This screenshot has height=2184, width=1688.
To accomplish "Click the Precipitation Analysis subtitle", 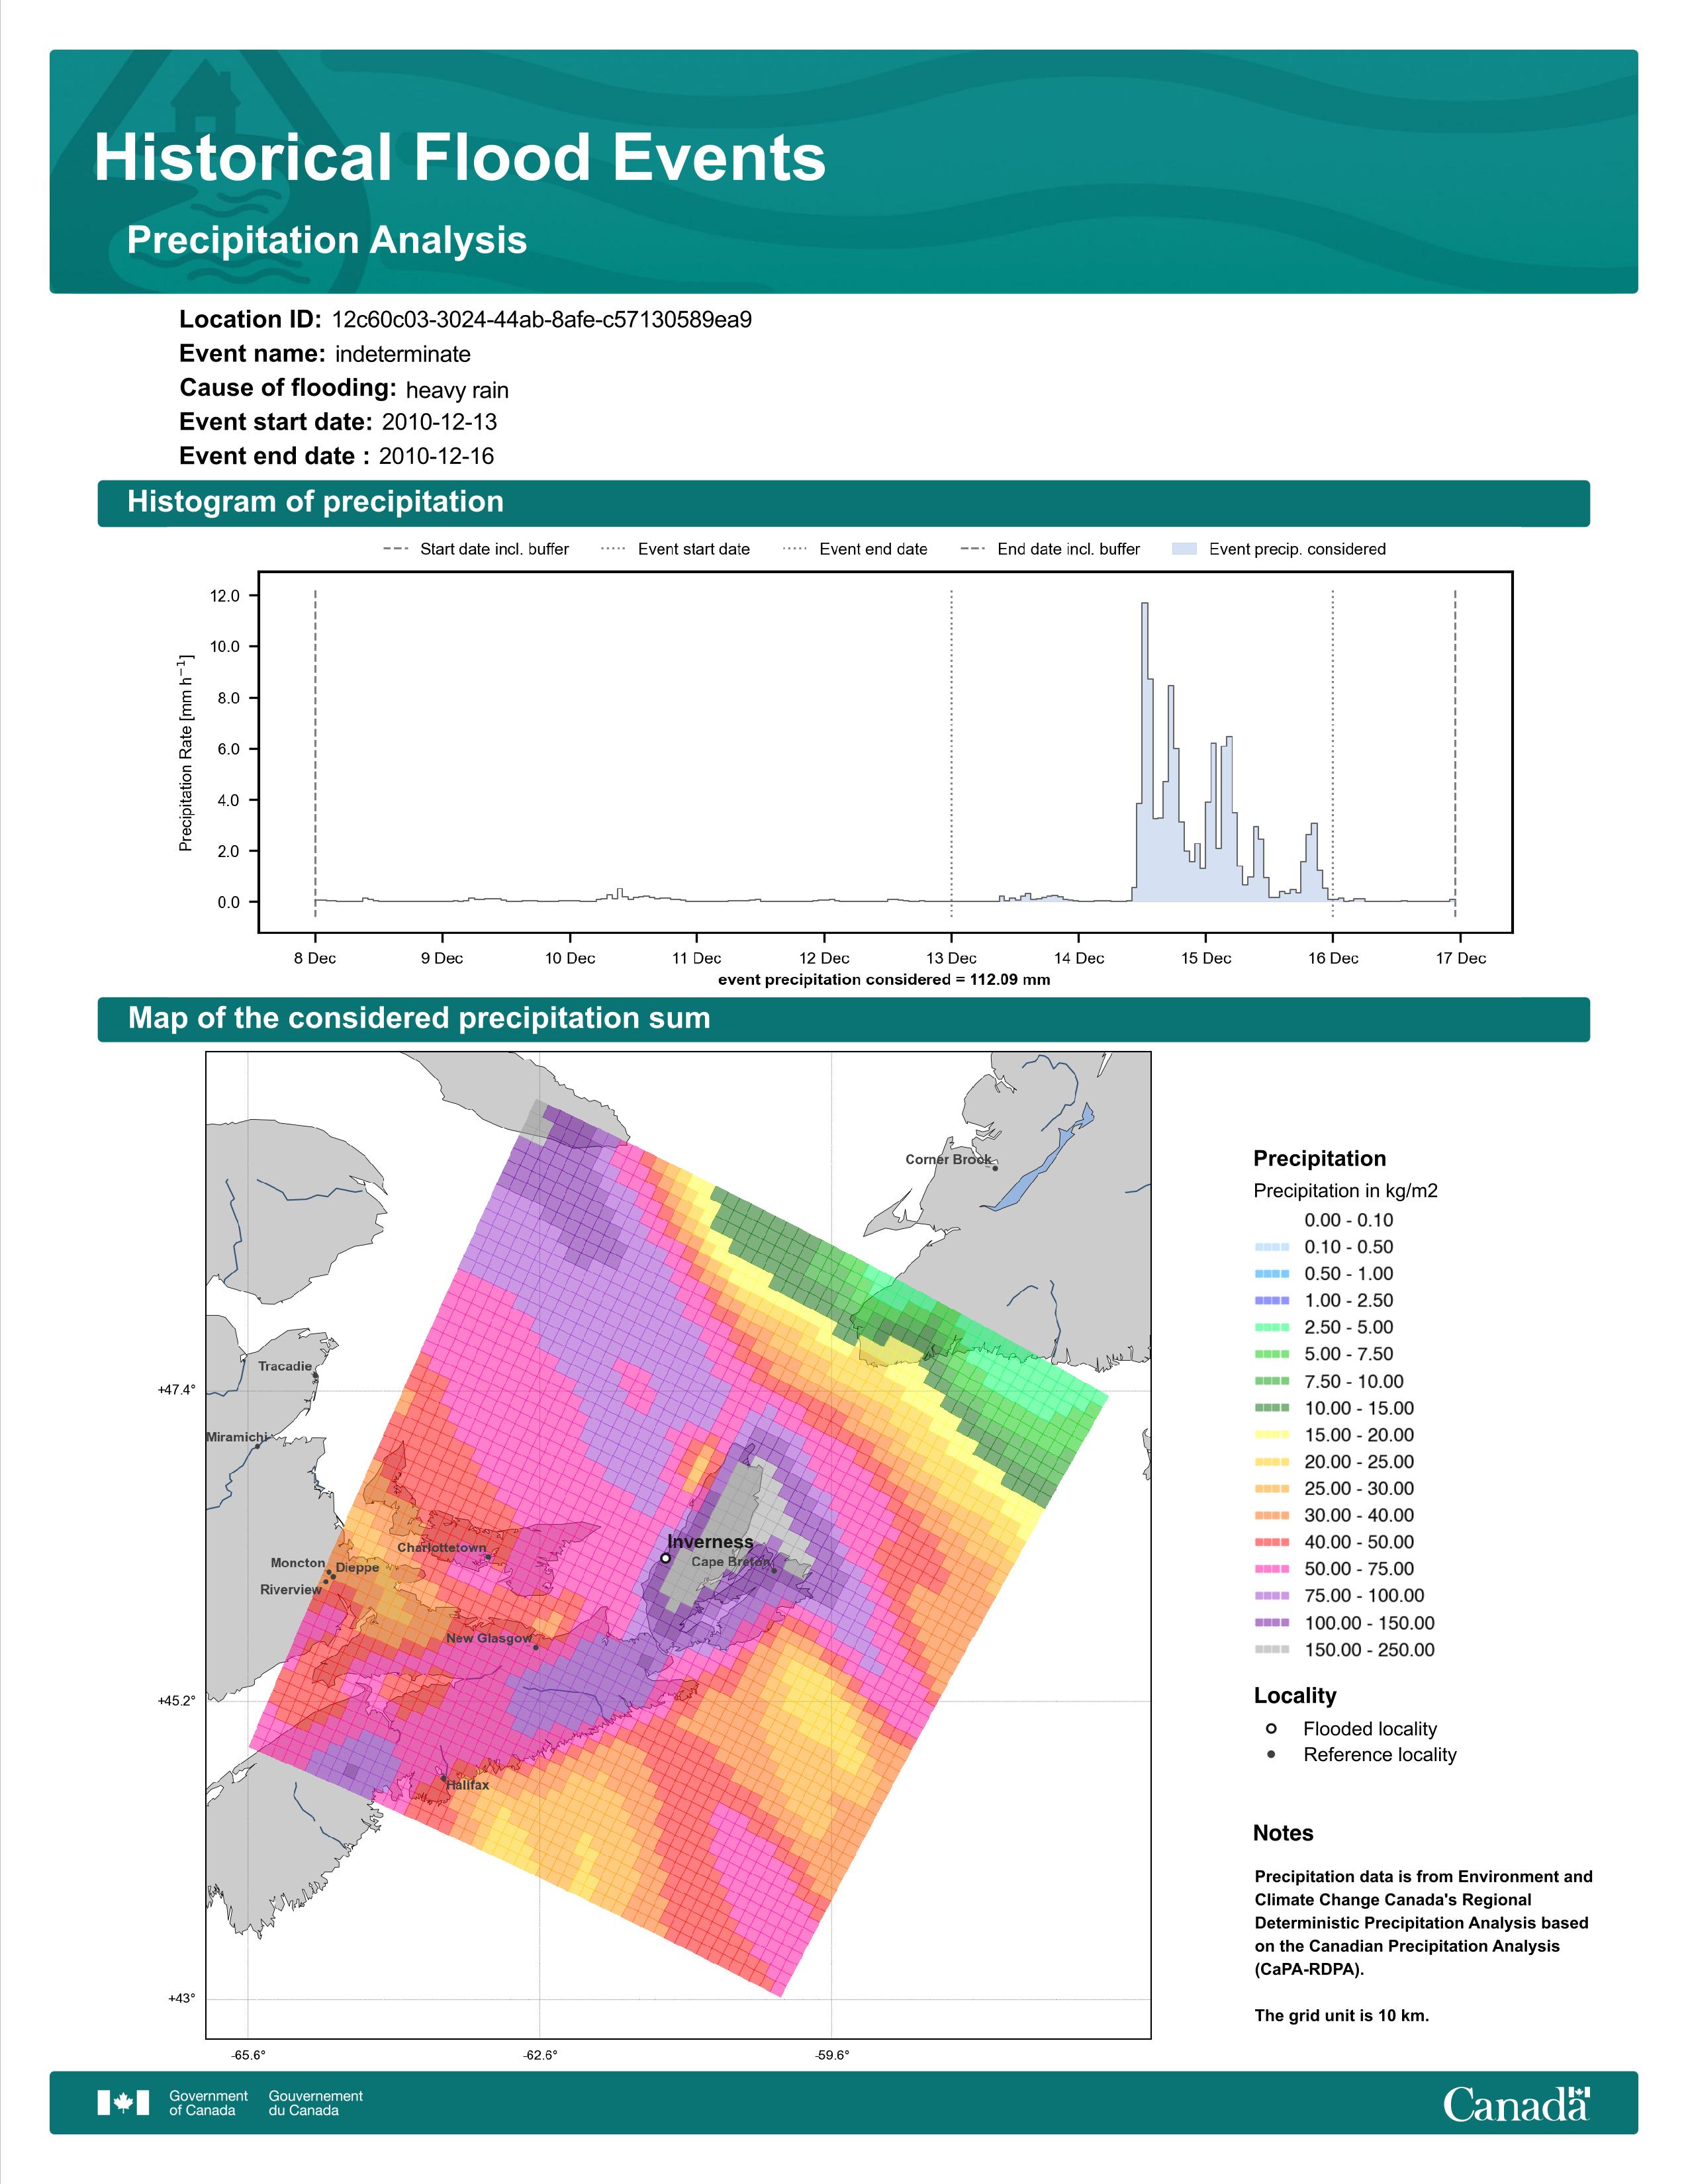I will (x=327, y=240).
